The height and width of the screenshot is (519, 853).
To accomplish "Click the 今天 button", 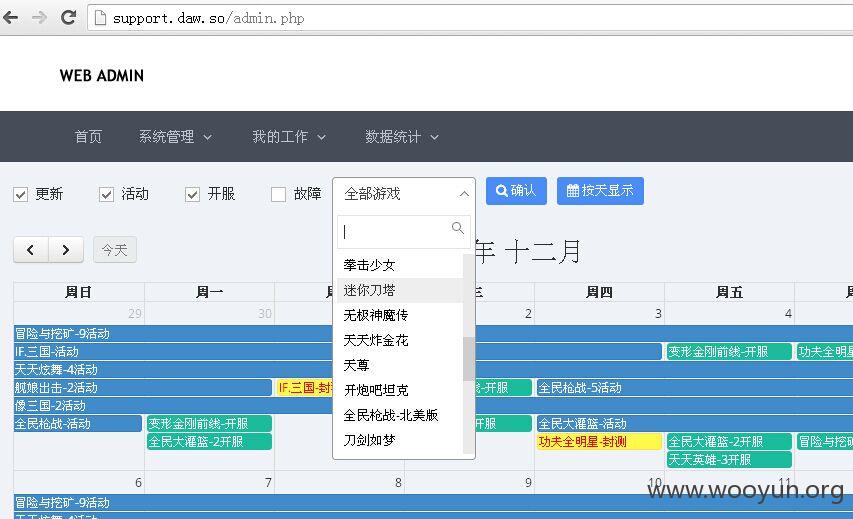I will pyautogui.click(x=115, y=250).
